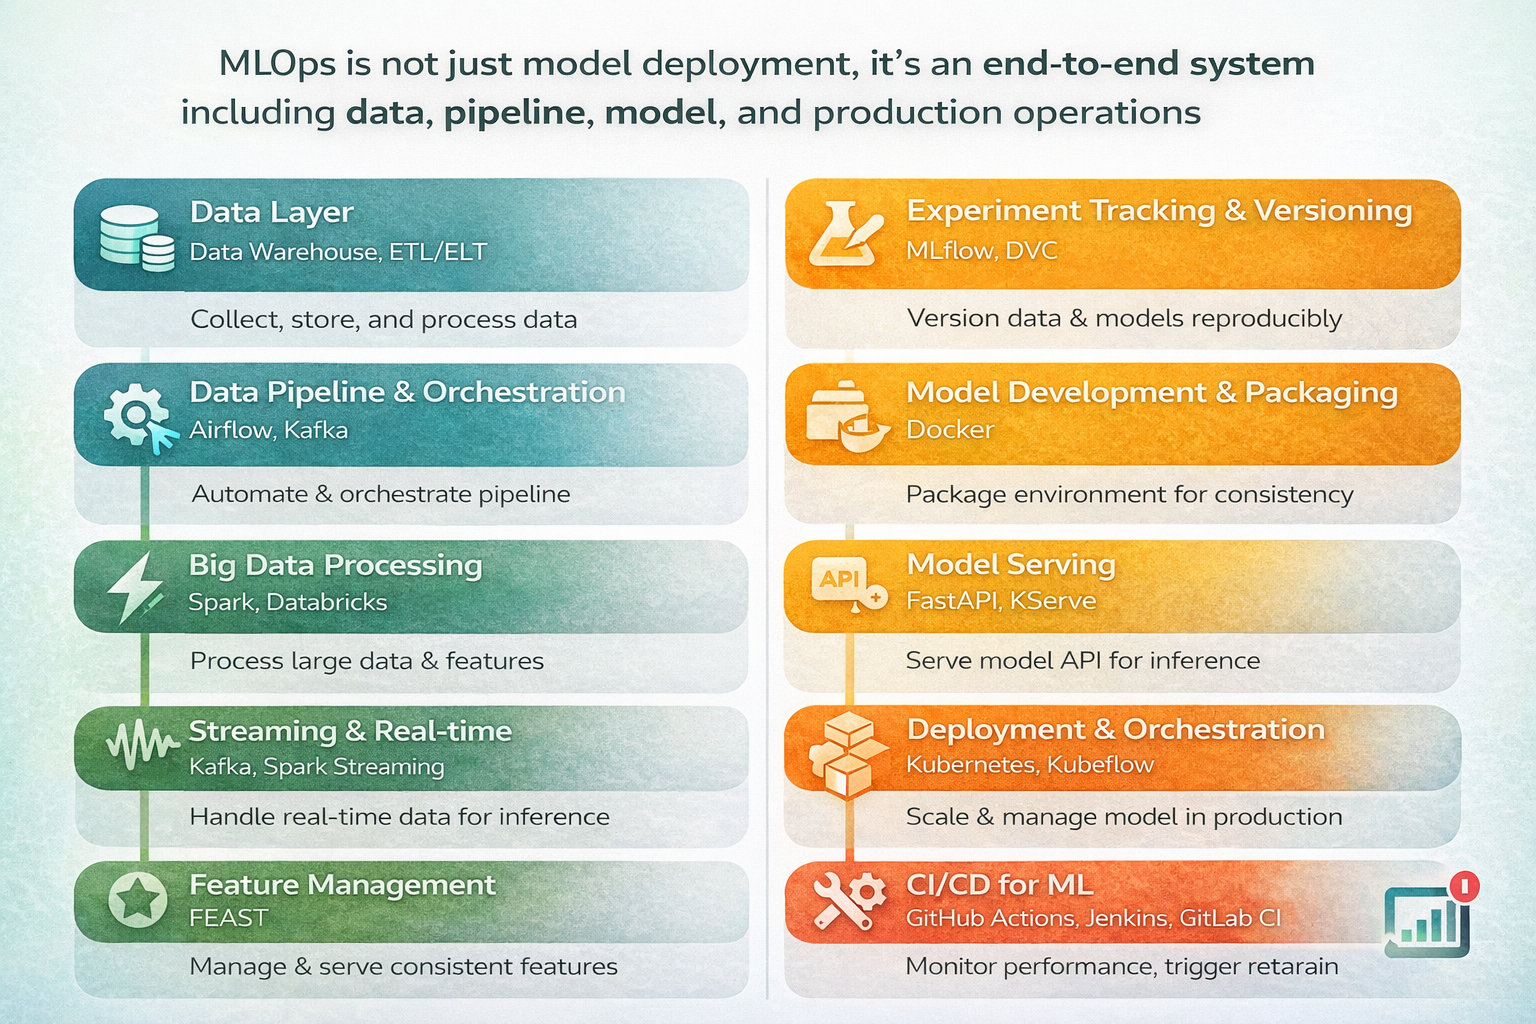Click the 'Kubernetes, Kubeflow' tools text

[x=1029, y=765]
